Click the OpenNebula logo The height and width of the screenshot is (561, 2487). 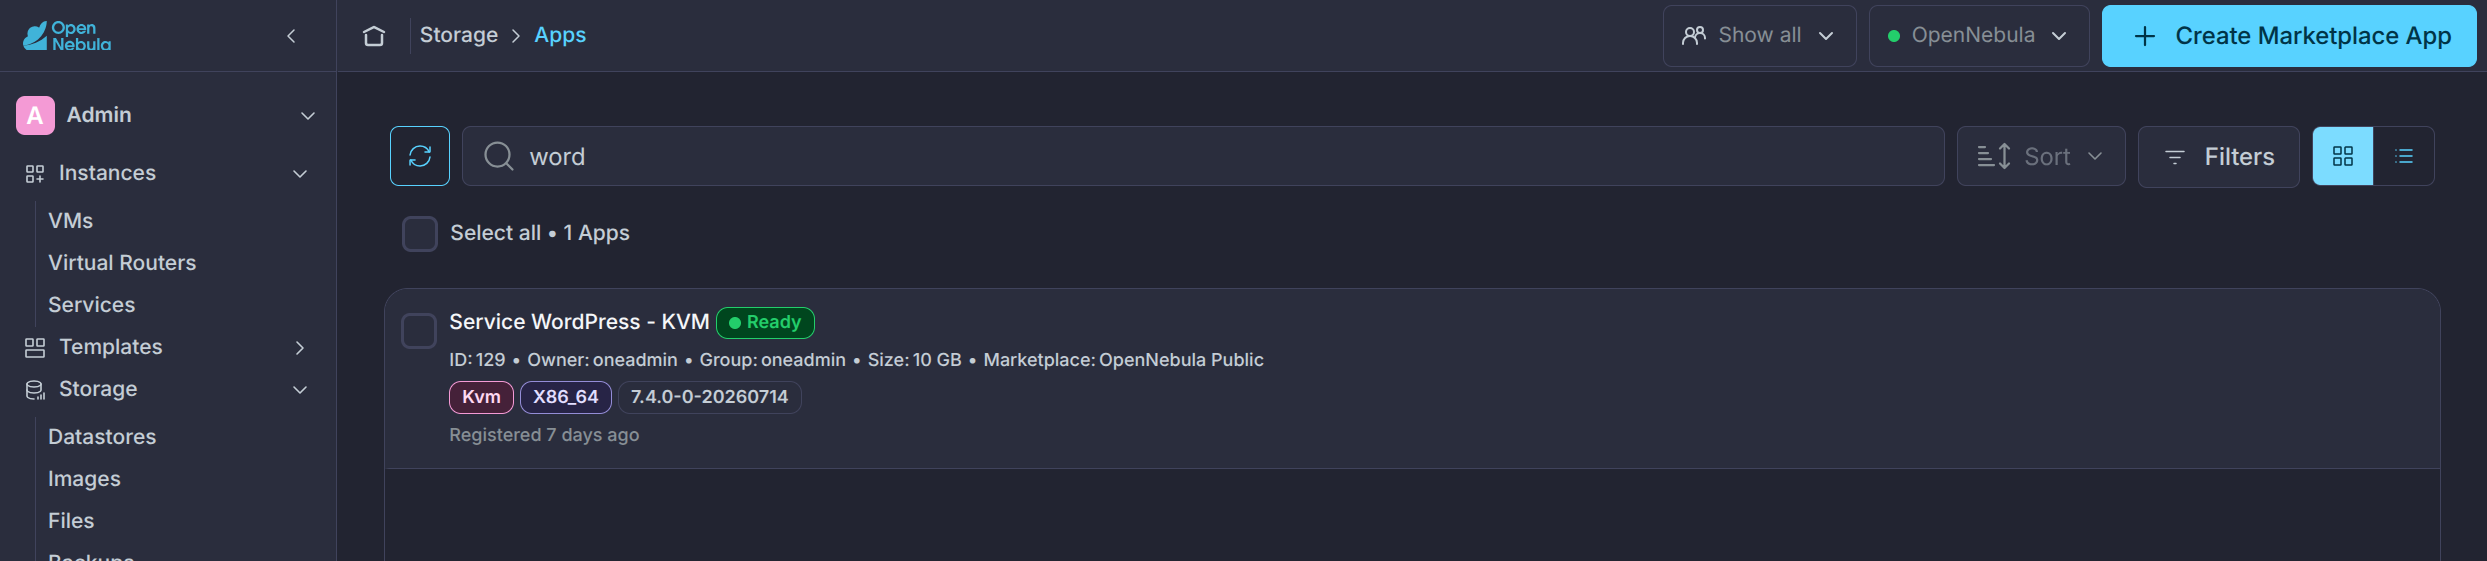[67, 36]
